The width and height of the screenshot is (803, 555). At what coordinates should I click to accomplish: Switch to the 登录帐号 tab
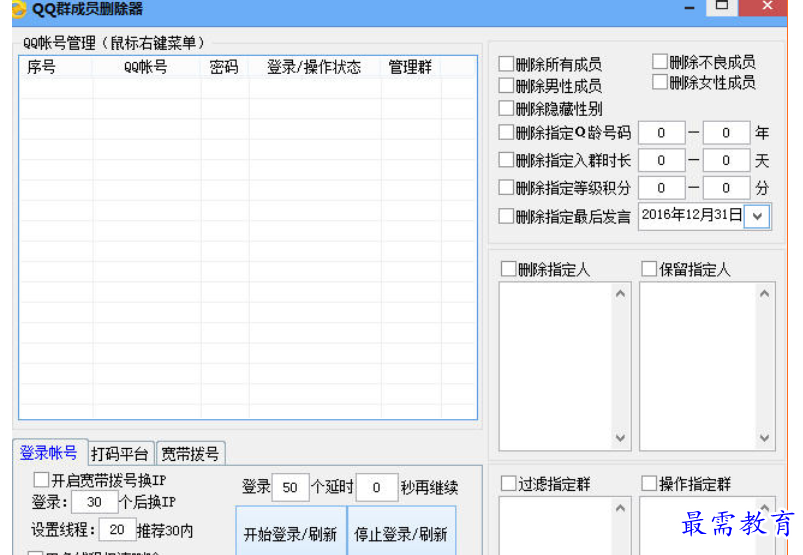click(x=49, y=453)
